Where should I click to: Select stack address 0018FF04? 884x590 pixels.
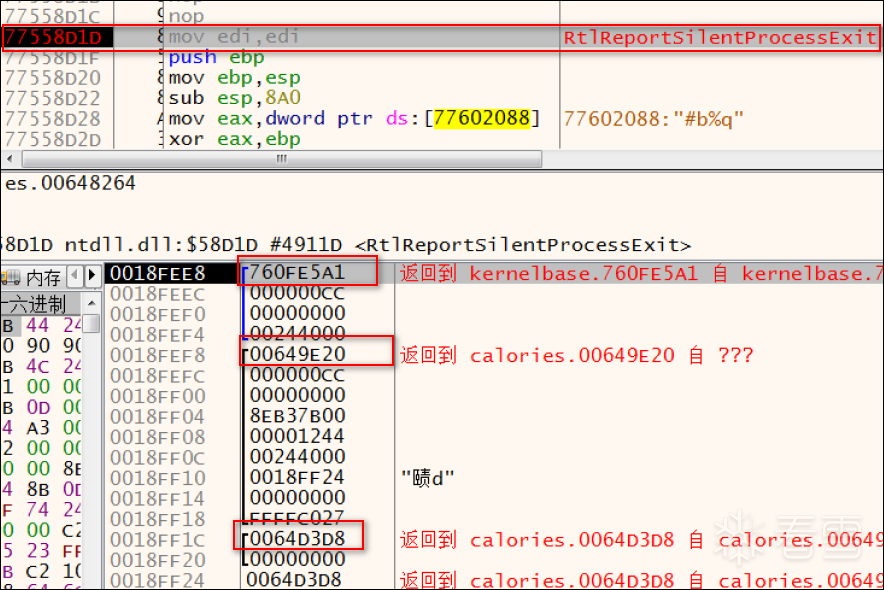pyautogui.click(x=158, y=417)
